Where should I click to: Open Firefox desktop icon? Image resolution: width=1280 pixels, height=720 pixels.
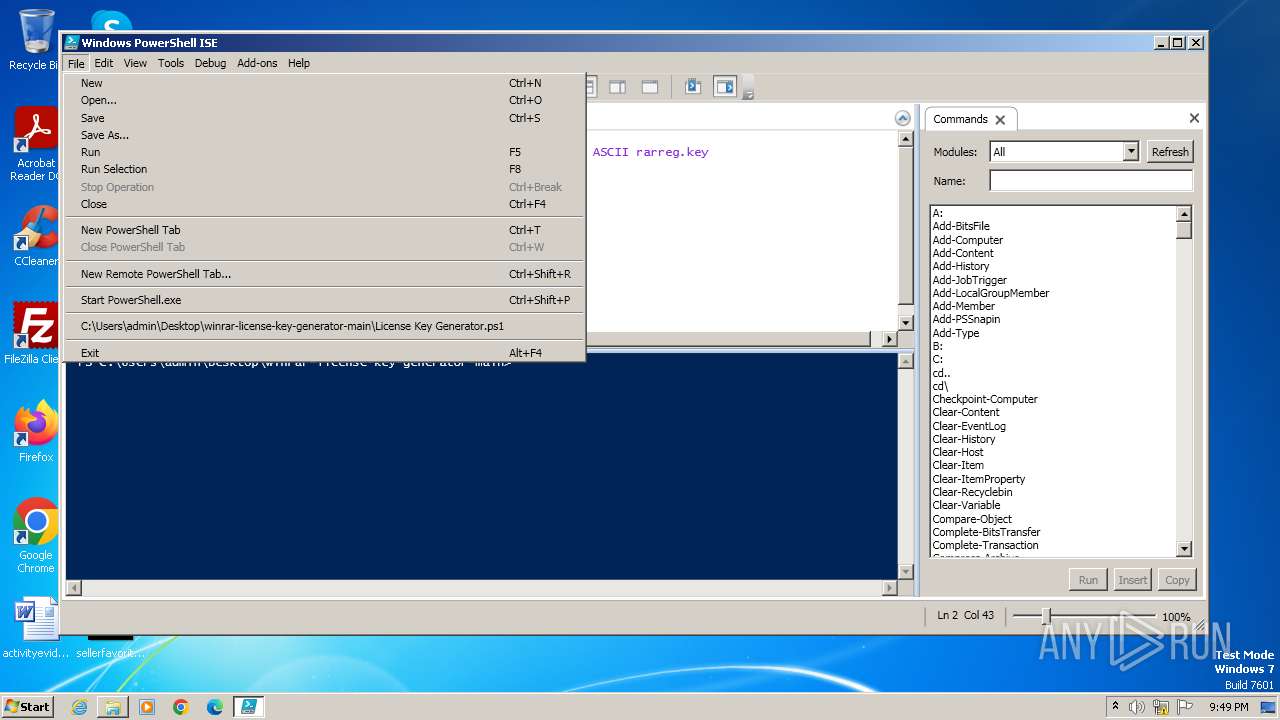tap(36, 432)
